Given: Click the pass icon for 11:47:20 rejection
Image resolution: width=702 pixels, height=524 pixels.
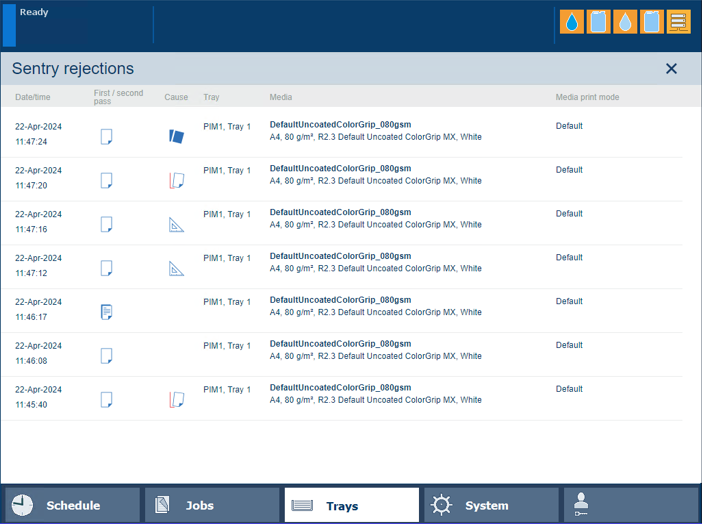Looking at the screenshot, I should pos(106,180).
